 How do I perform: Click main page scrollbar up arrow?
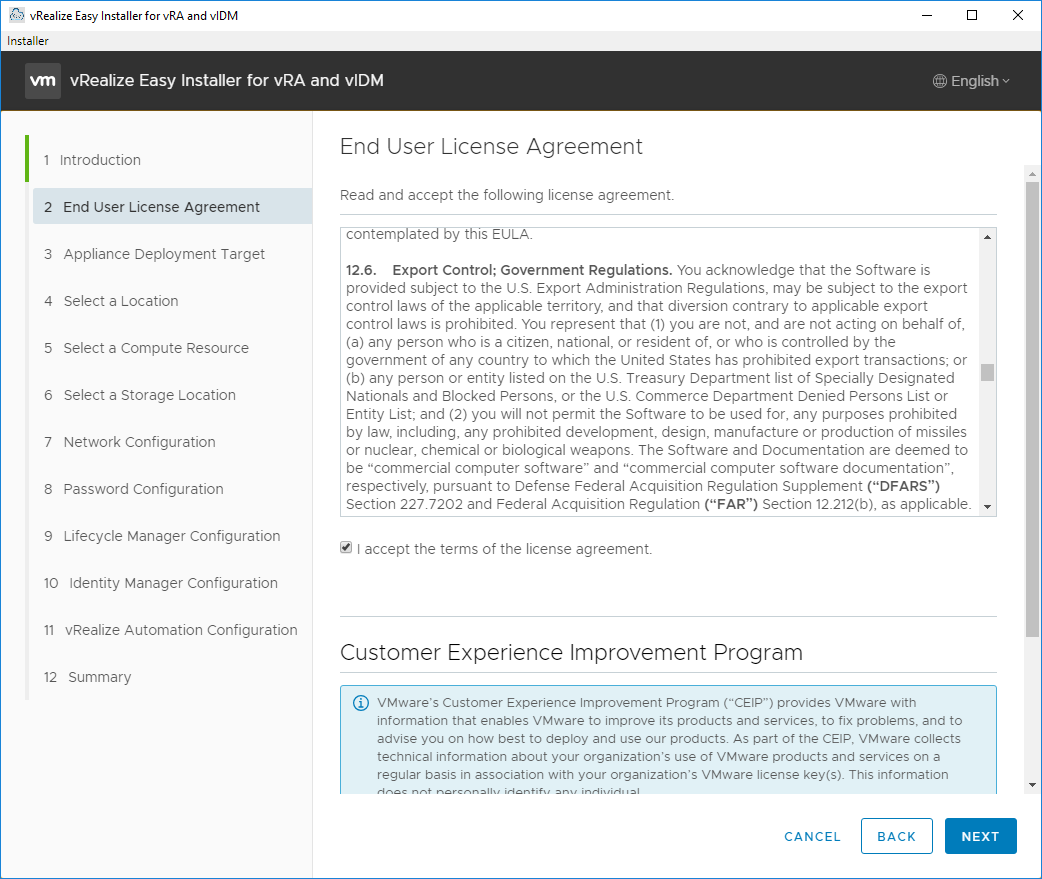[1032, 174]
